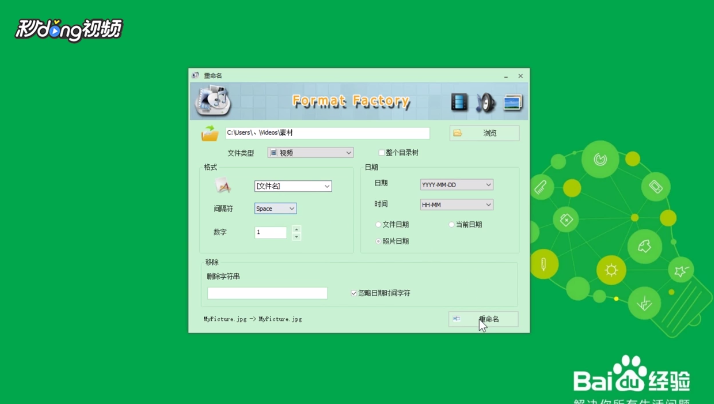
Task: Increase the 数字 value with up arrow
Action: 296,229
